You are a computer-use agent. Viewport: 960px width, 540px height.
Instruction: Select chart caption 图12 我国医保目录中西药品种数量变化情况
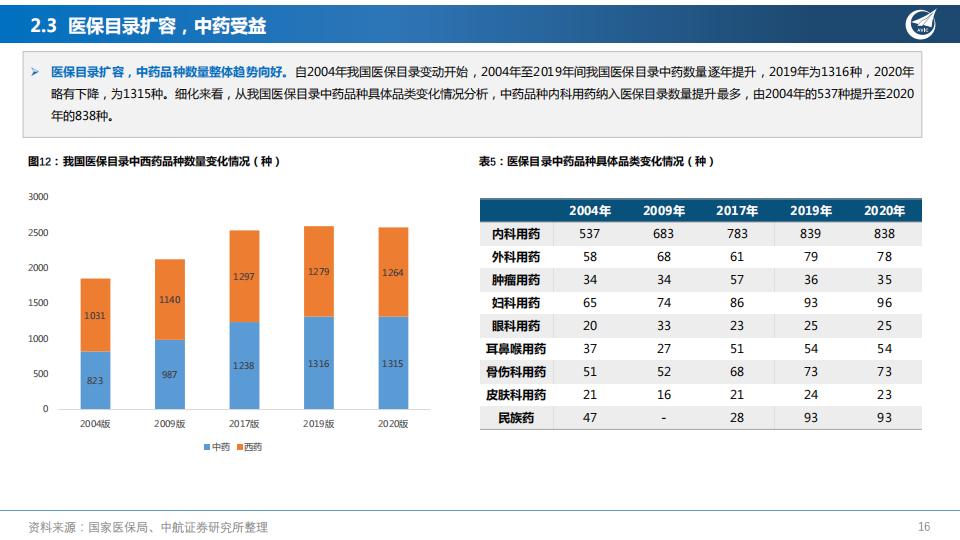pyautogui.click(x=154, y=162)
